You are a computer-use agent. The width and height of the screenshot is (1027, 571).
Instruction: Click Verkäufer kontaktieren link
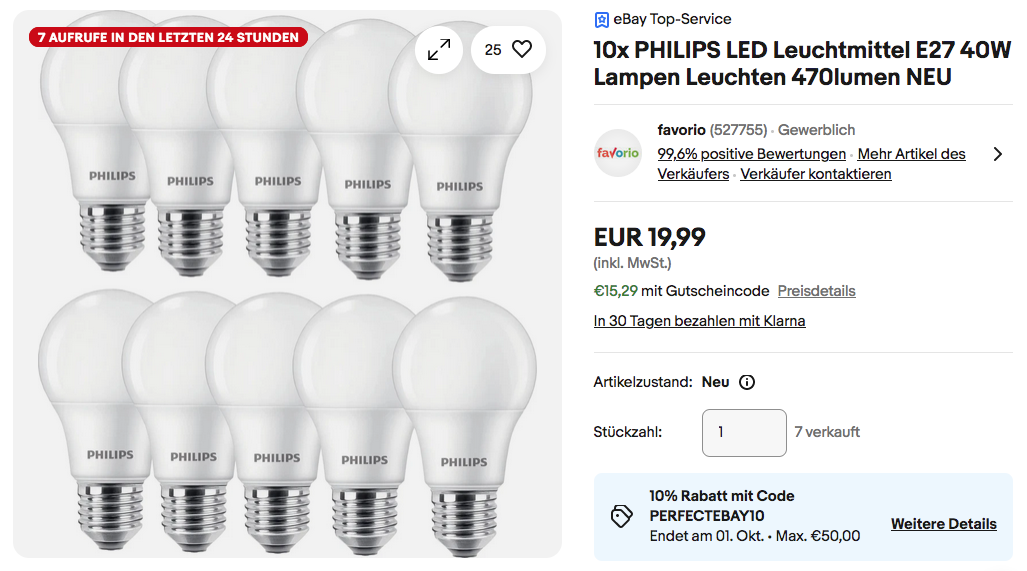click(815, 174)
